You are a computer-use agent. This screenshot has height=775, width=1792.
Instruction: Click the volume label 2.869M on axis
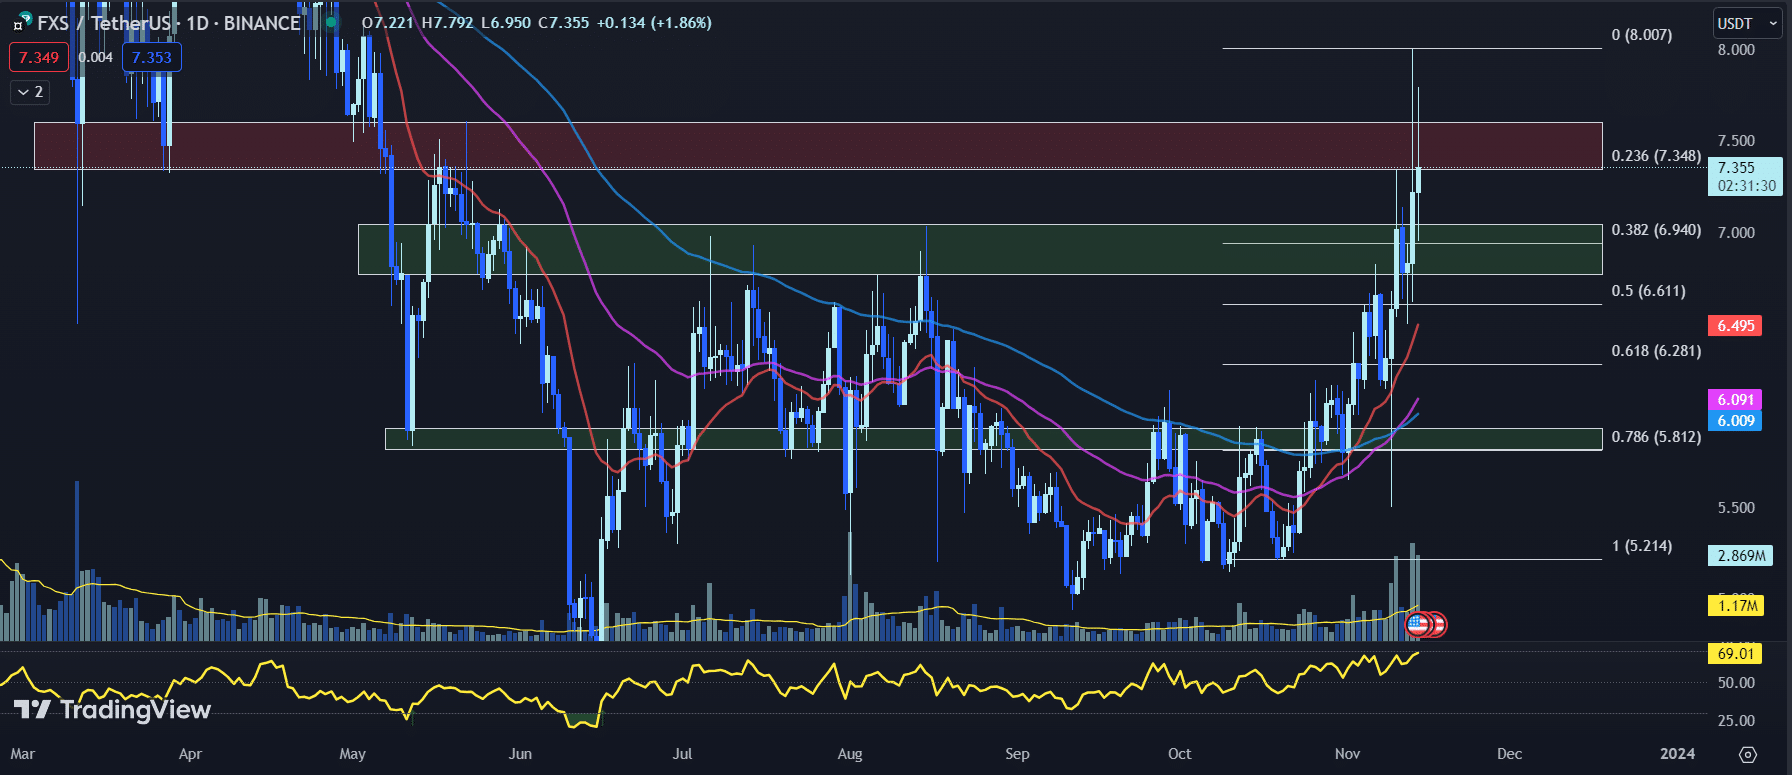point(1741,556)
